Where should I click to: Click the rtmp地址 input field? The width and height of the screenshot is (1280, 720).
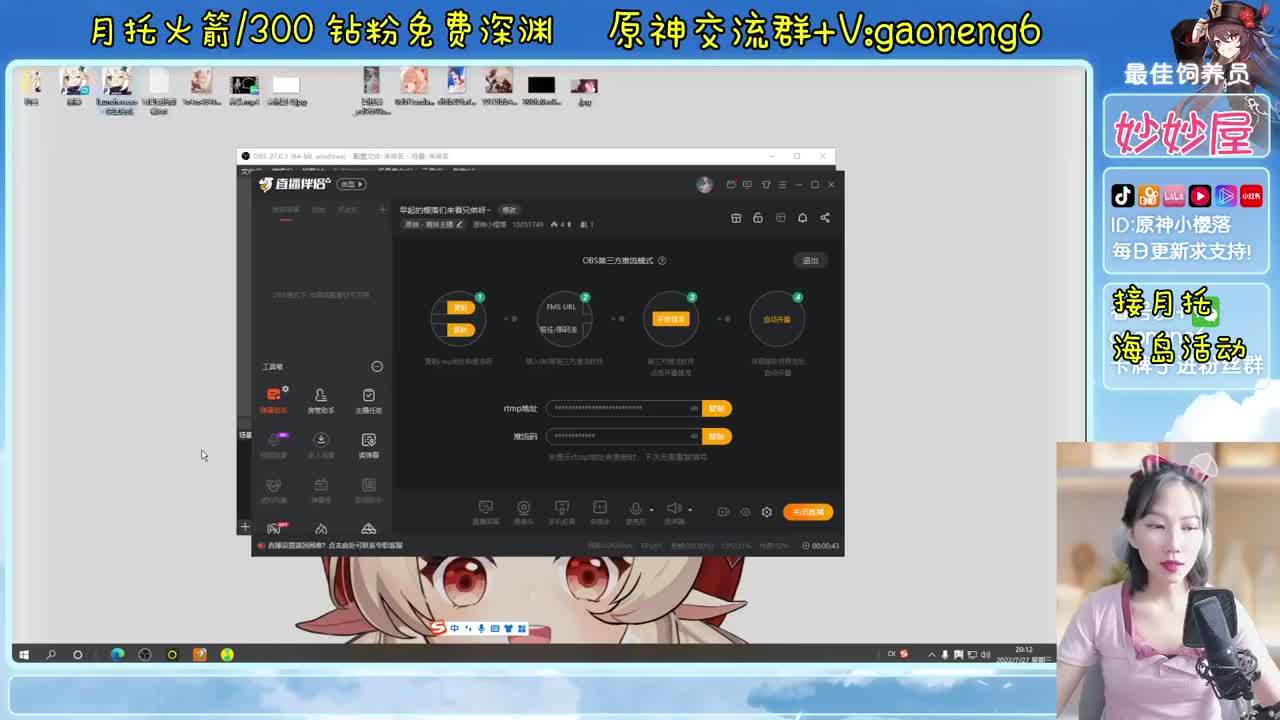pyautogui.click(x=615, y=408)
